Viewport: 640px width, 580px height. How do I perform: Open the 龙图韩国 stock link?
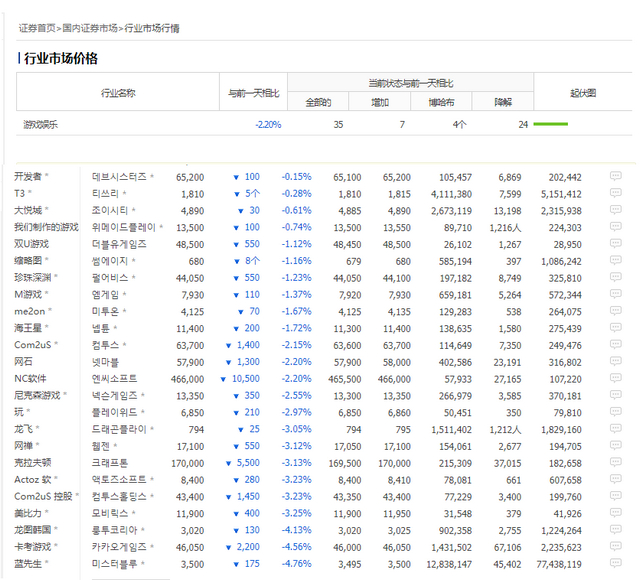tap(33, 530)
